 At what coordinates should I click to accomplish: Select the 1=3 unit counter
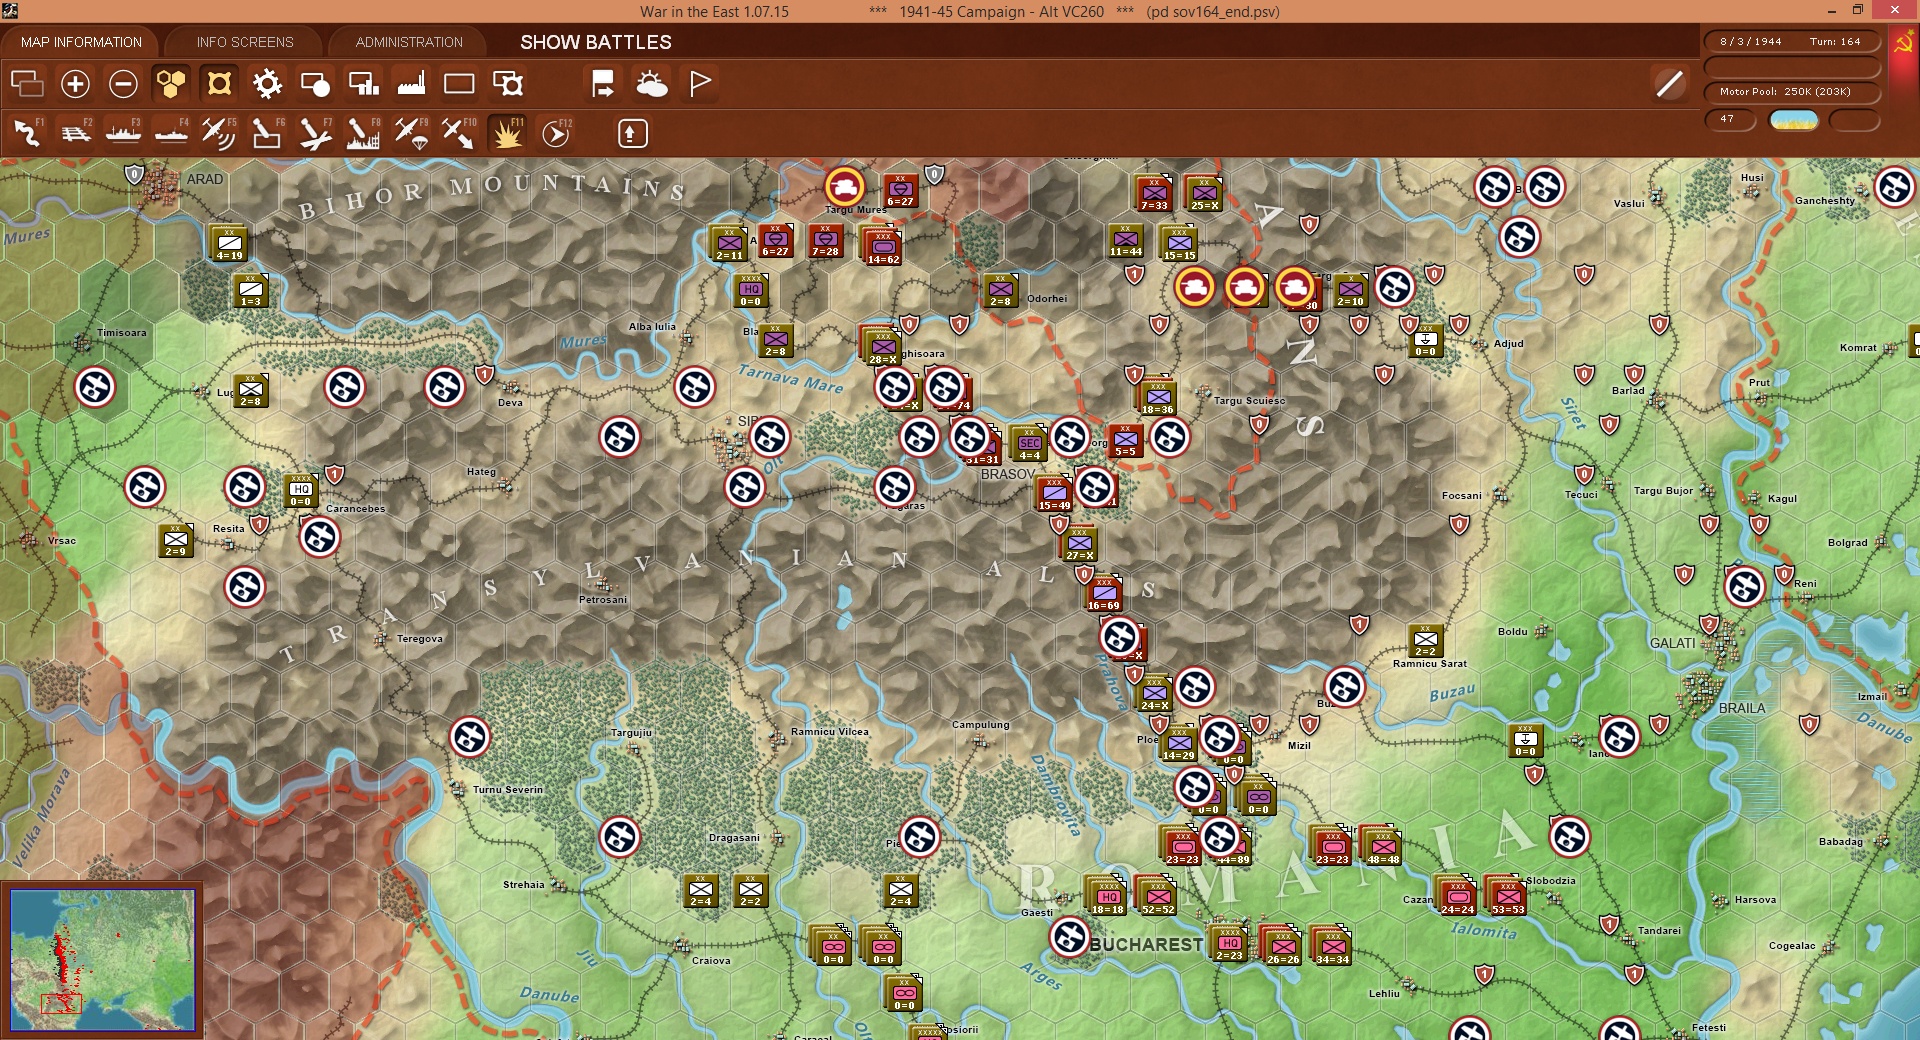click(x=251, y=290)
